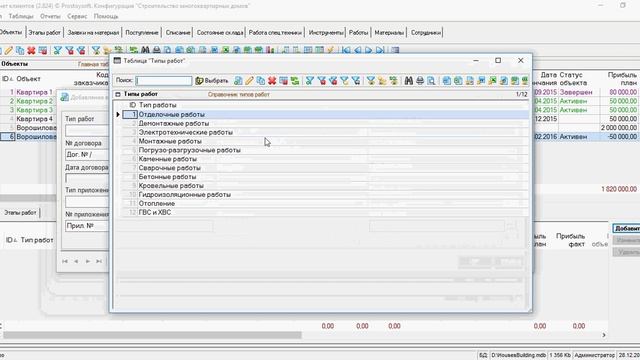Click the pencil edit icon in the main window toolbar
640x360 pixels.
(9, 50)
